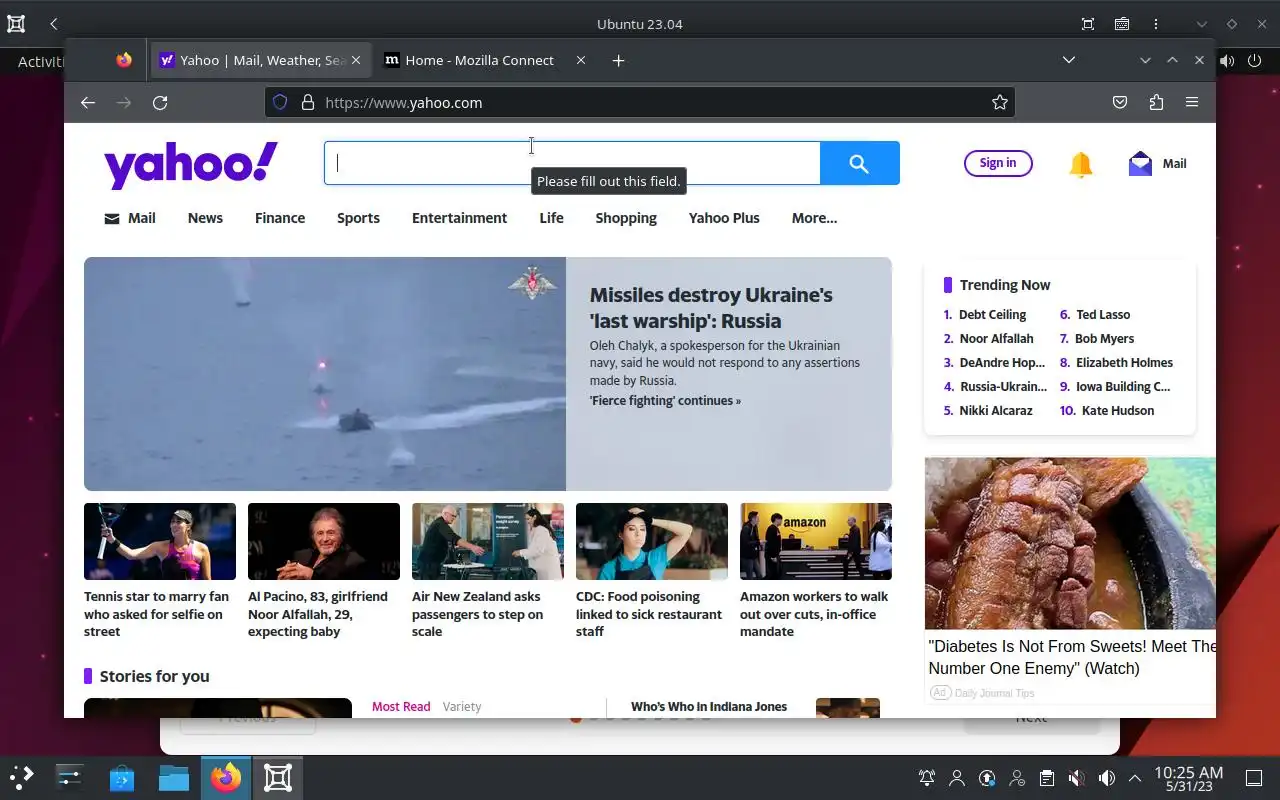Open the tracking protection shield icon
1280x800 pixels.
click(x=280, y=102)
